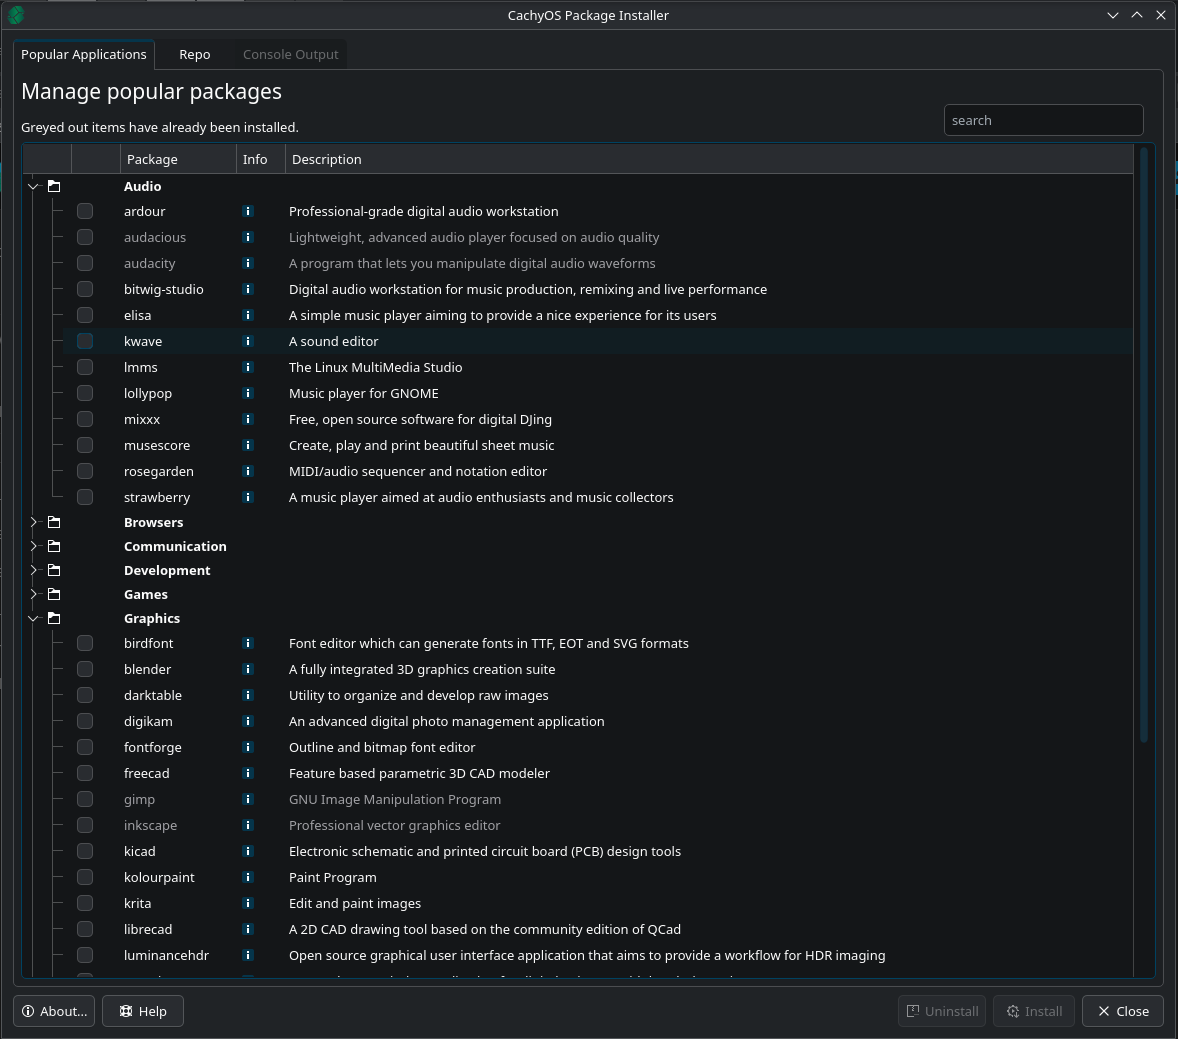The image size is (1178, 1039).
Task: Select the rosegarden package name
Action: coord(159,471)
